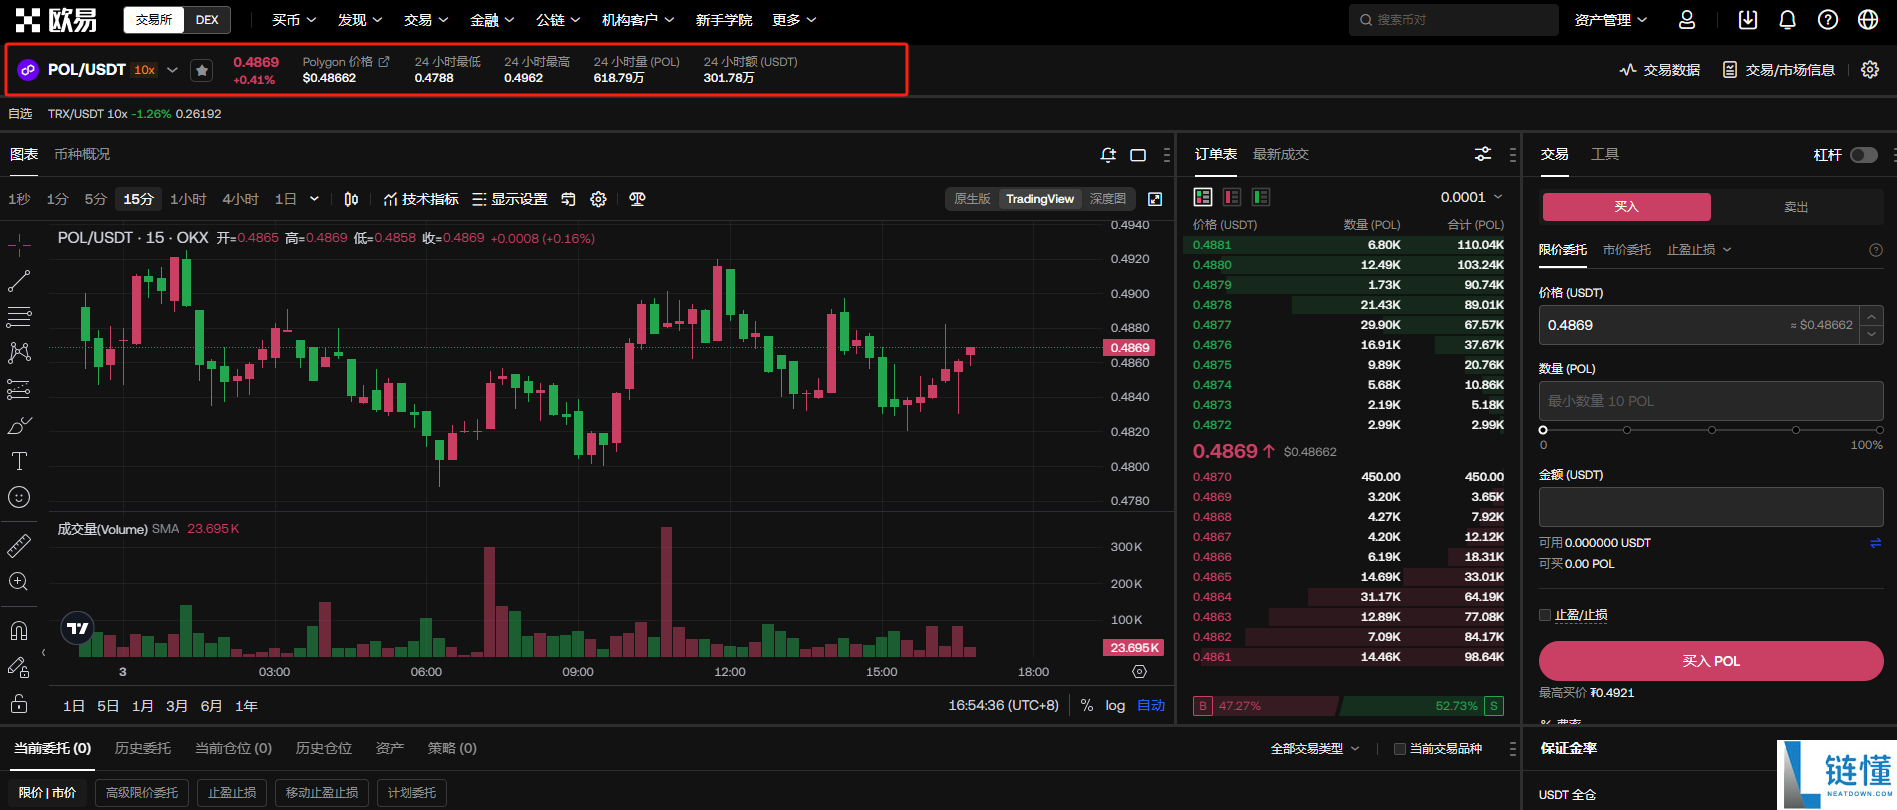Image resolution: width=1897 pixels, height=810 pixels.
Task: Select the ruler measure tool
Action: pos(19,545)
